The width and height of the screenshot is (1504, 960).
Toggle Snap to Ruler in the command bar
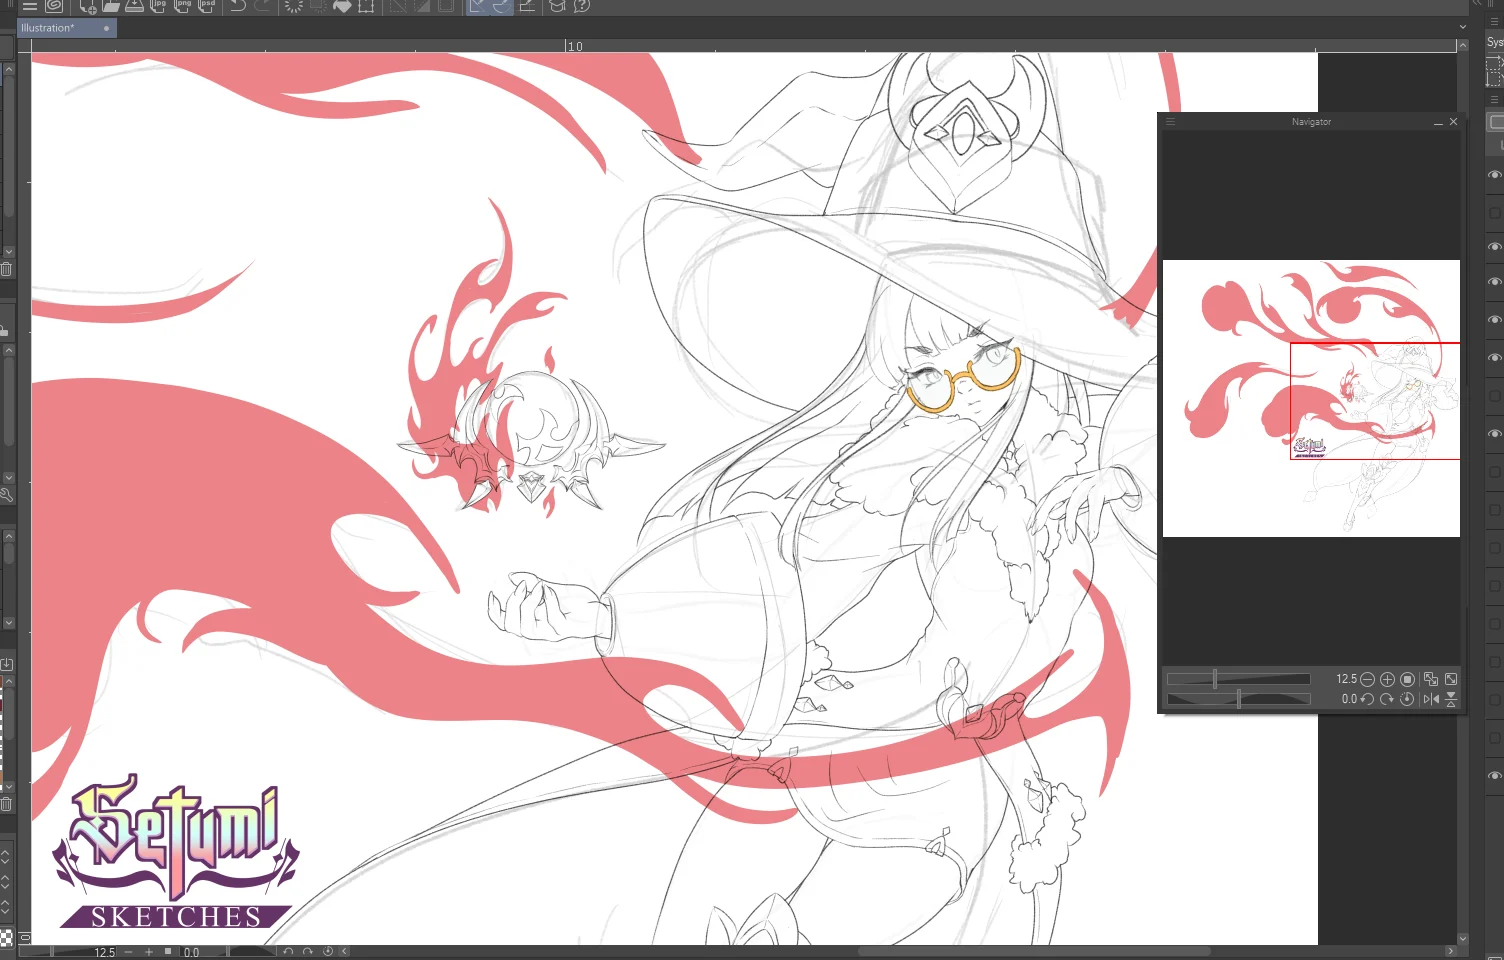pos(477,6)
